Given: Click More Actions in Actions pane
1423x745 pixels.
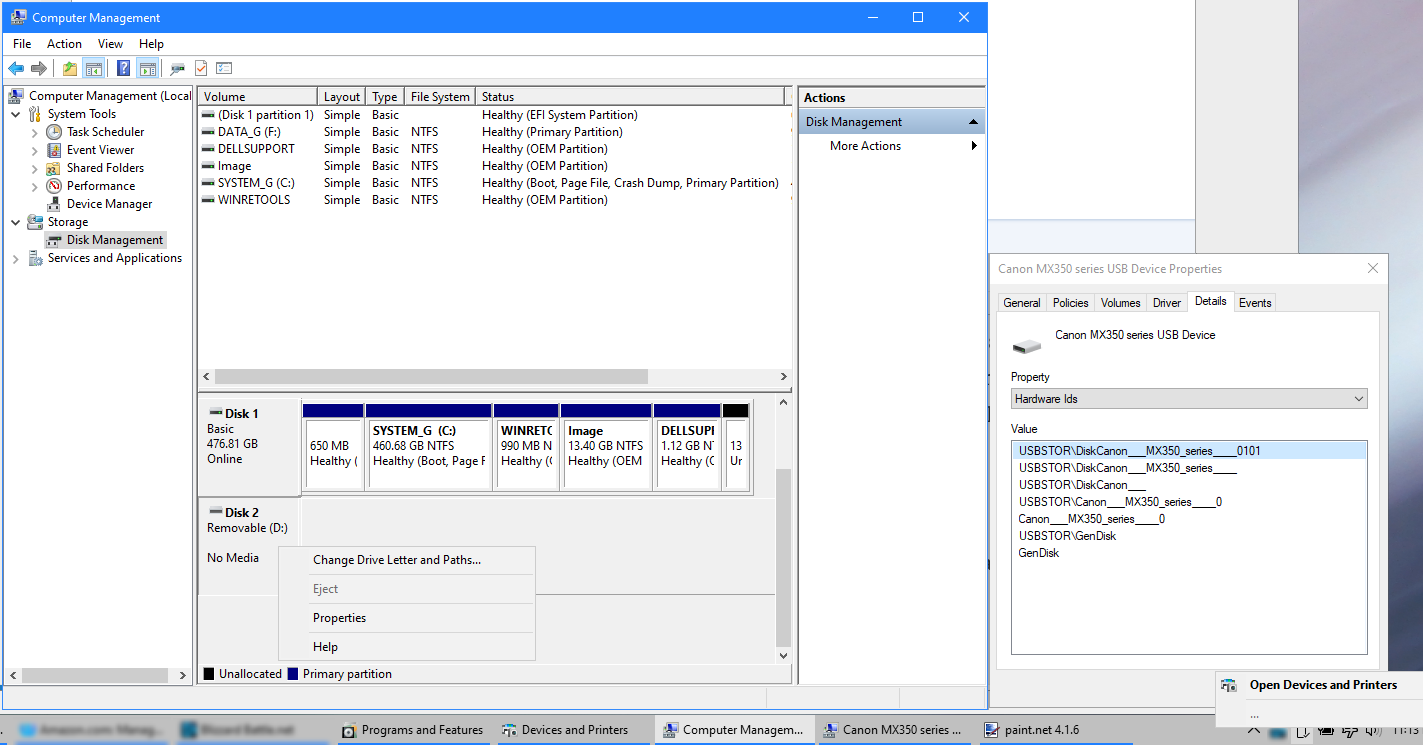Looking at the screenshot, I should 865,146.
